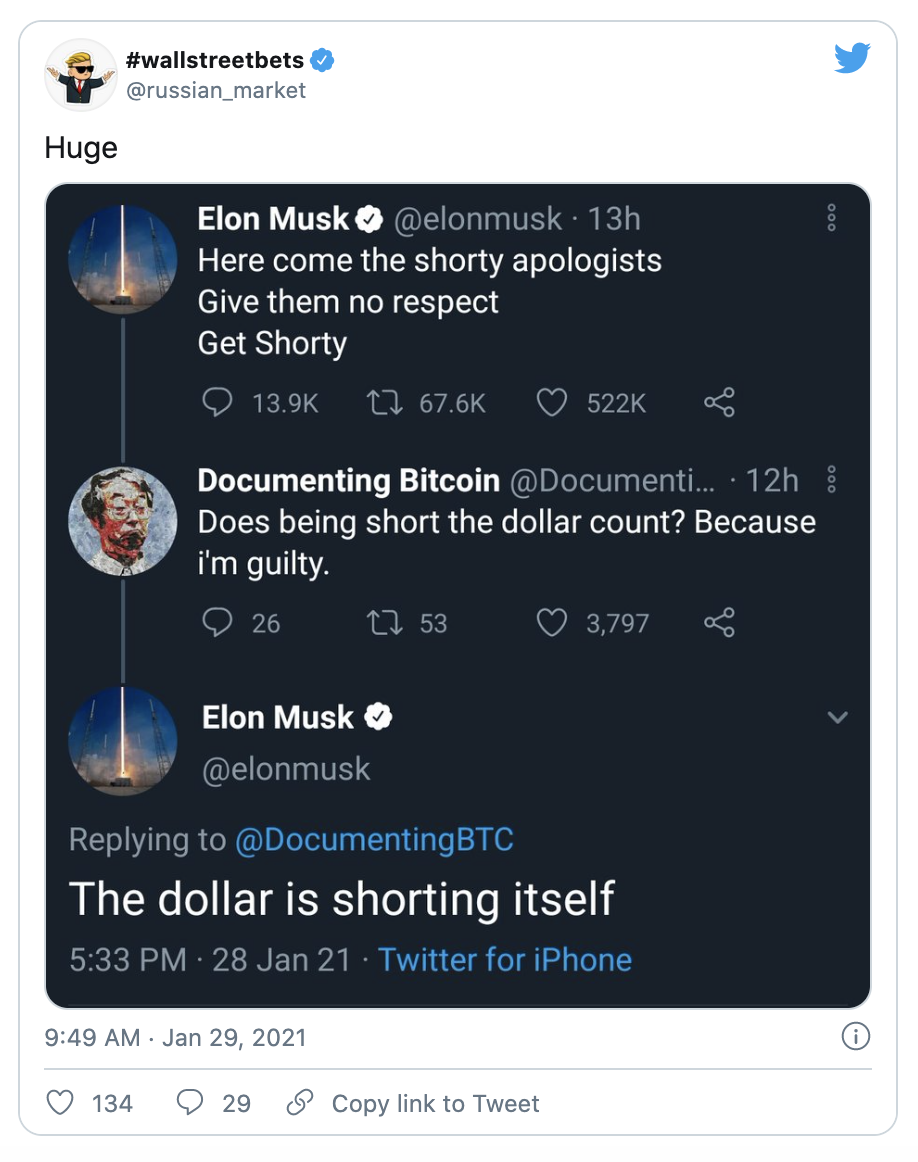Viewport: 918px width, 1162px height.
Task: Open more options on Elon Musk's first tweet
Action: tap(830, 219)
